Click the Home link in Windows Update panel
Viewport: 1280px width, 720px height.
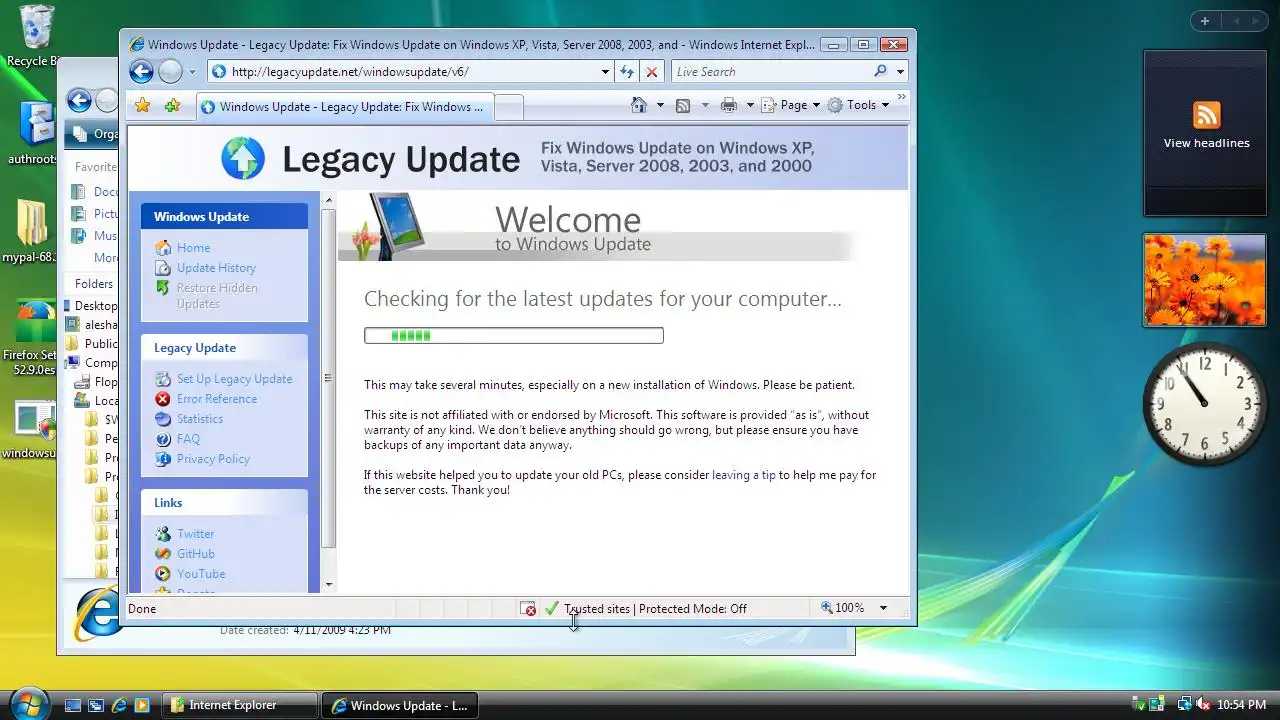(x=193, y=248)
